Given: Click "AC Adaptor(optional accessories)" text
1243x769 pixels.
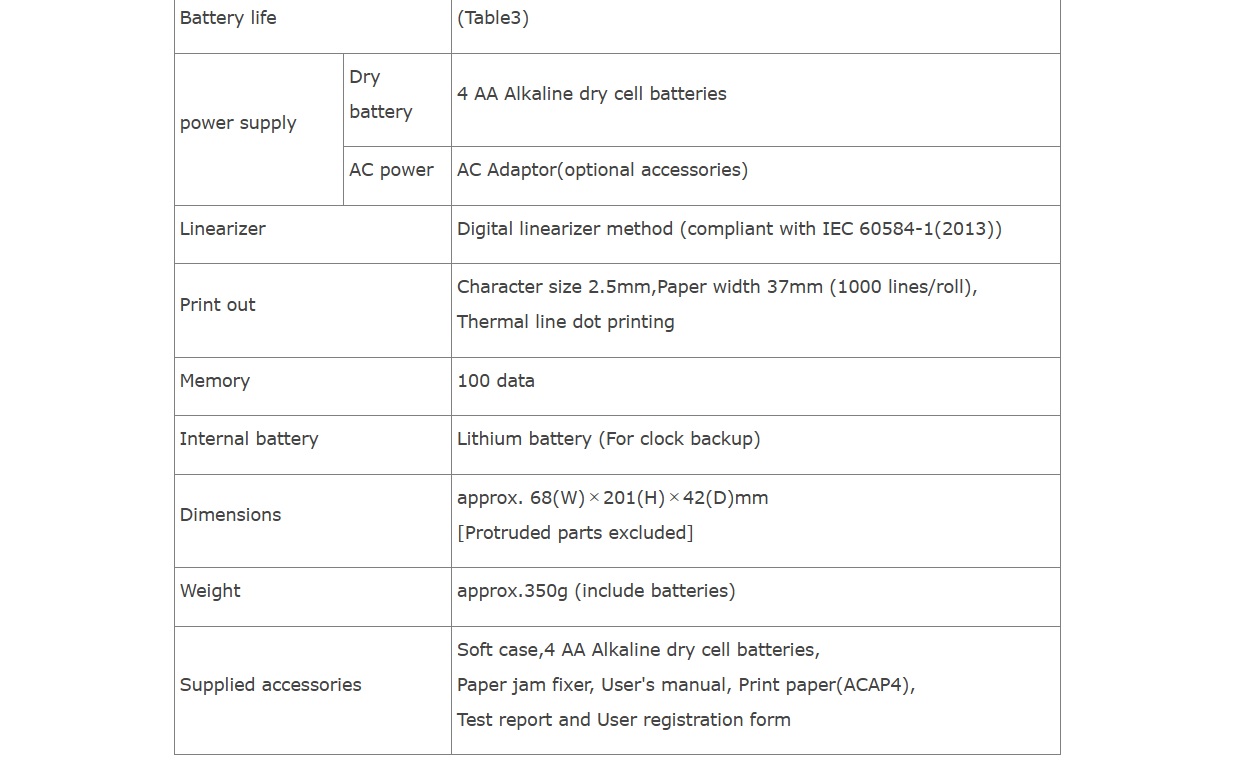Looking at the screenshot, I should (602, 170).
